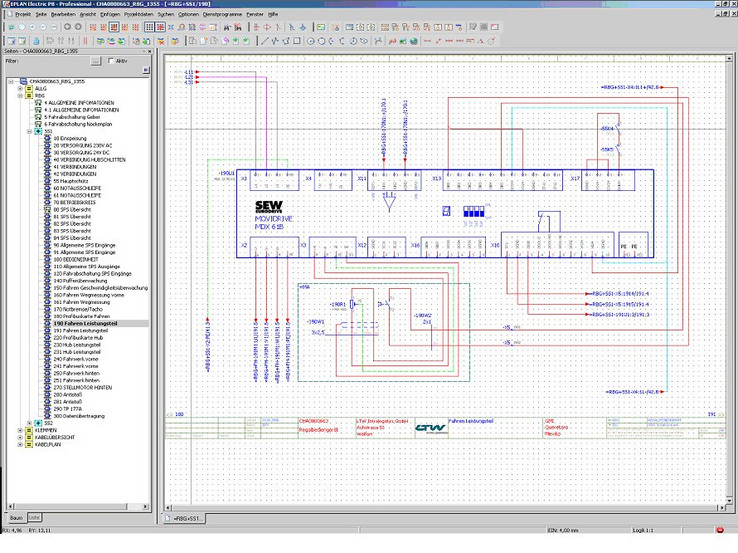
Task: Open the Dienstprogramme menu
Action: (222, 14)
